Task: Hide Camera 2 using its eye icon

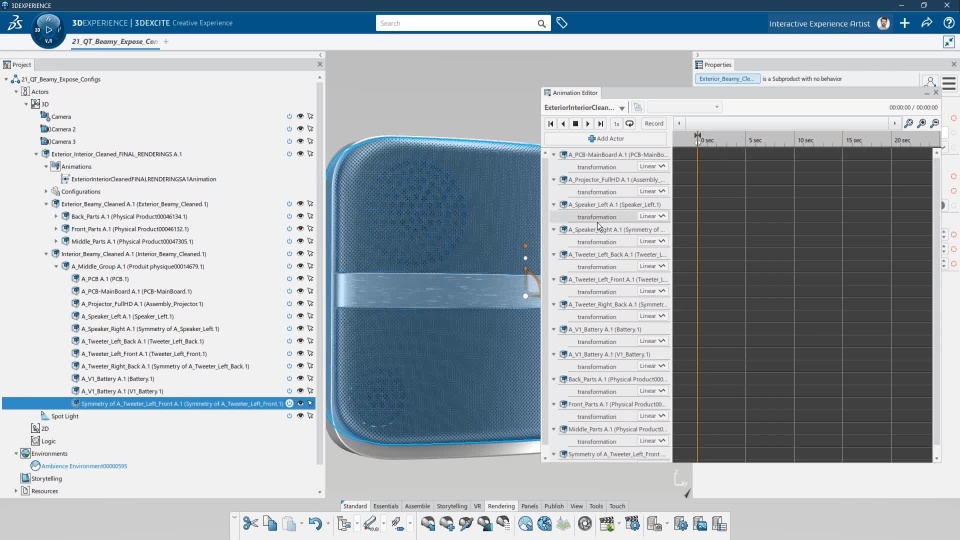Action: [300, 129]
